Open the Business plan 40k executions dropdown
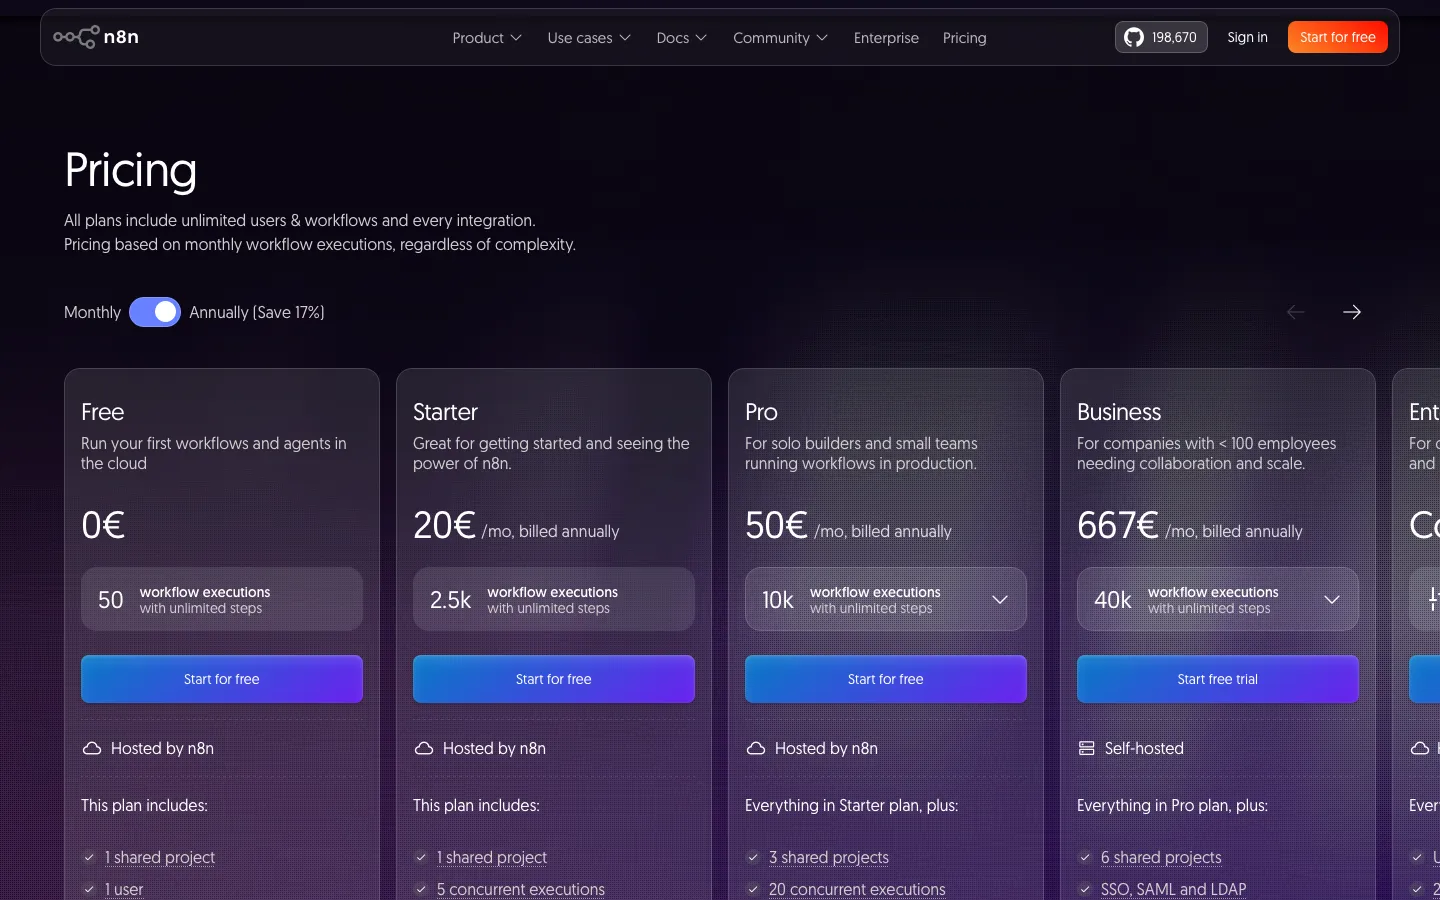This screenshot has height=900, width=1440. coord(1218,599)
